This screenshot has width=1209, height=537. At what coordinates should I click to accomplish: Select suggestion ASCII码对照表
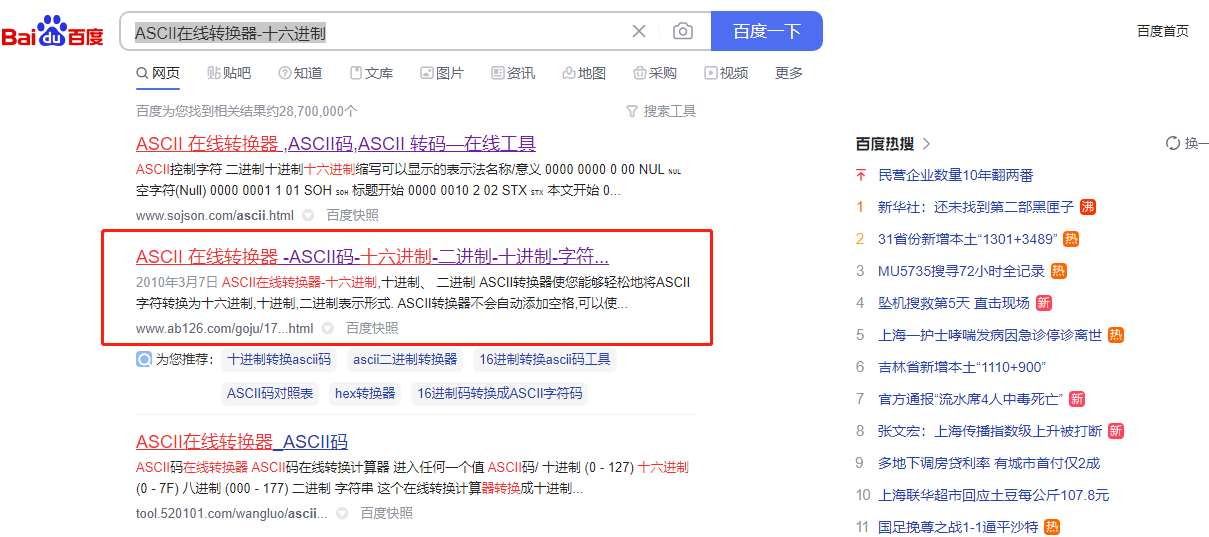pos(270,393)
